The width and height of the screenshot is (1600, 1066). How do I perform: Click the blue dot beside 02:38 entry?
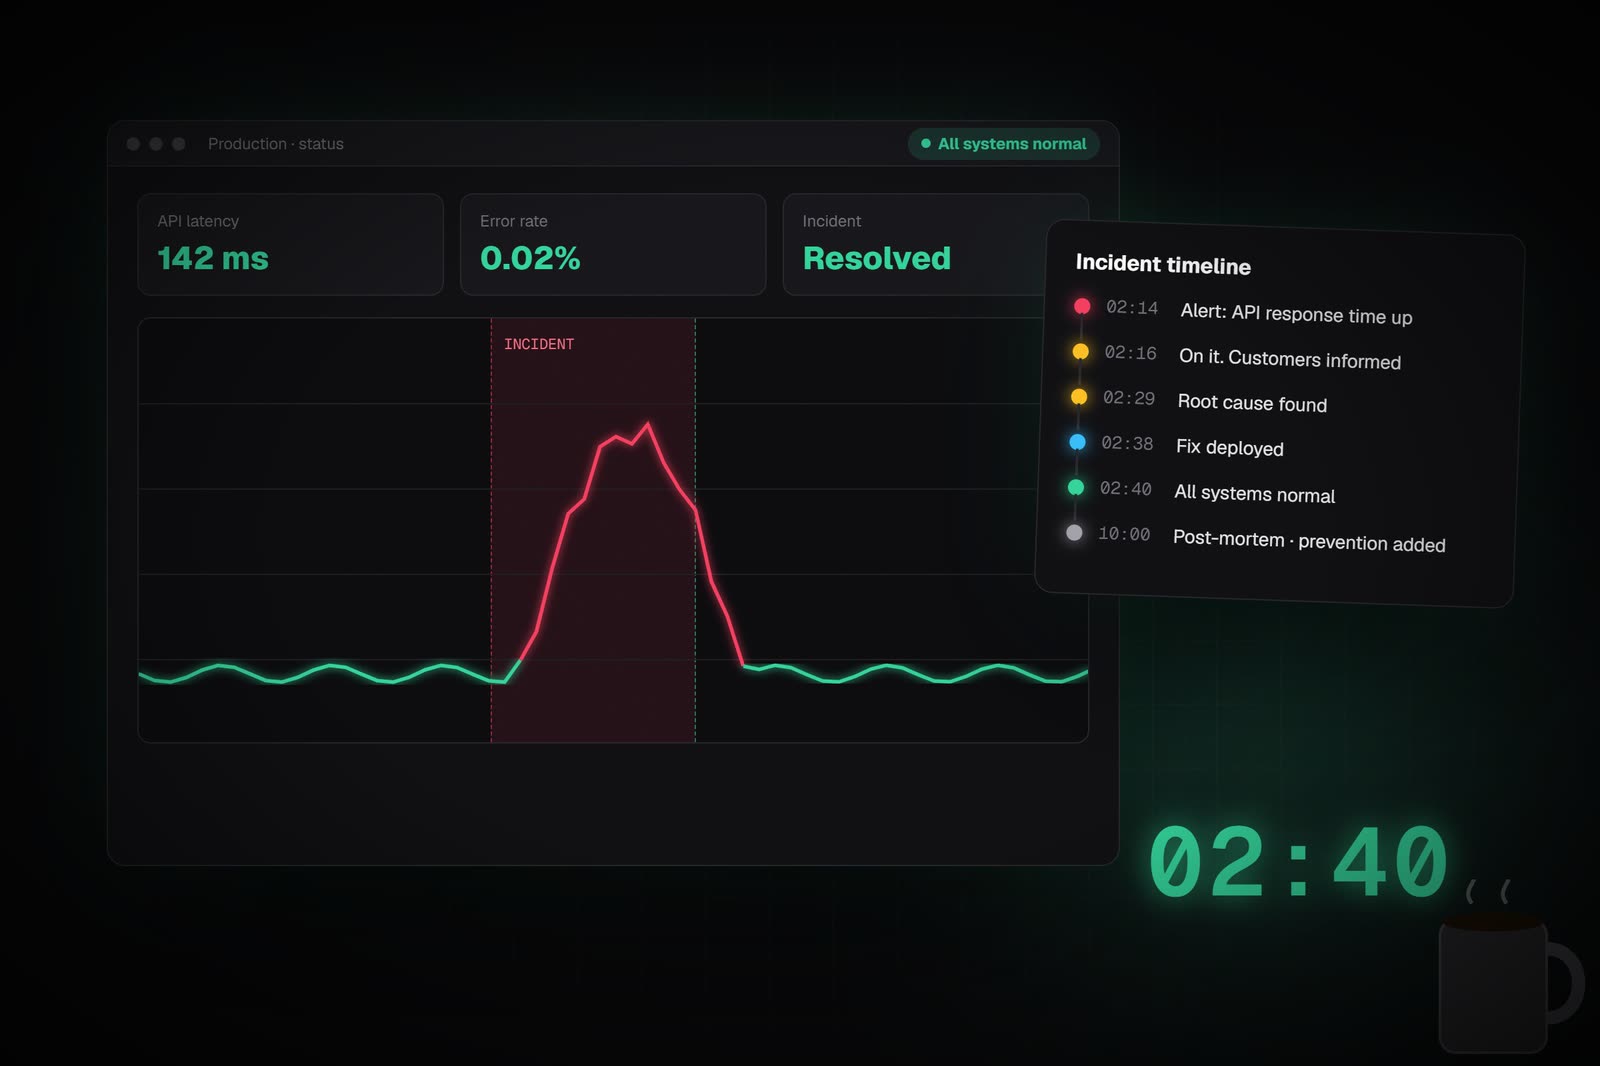pos(1077,442)
